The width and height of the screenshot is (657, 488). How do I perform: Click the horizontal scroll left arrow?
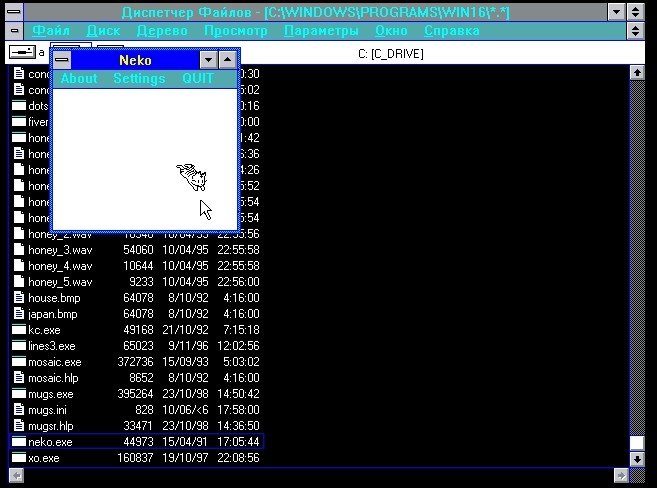(x=16, y=475)
